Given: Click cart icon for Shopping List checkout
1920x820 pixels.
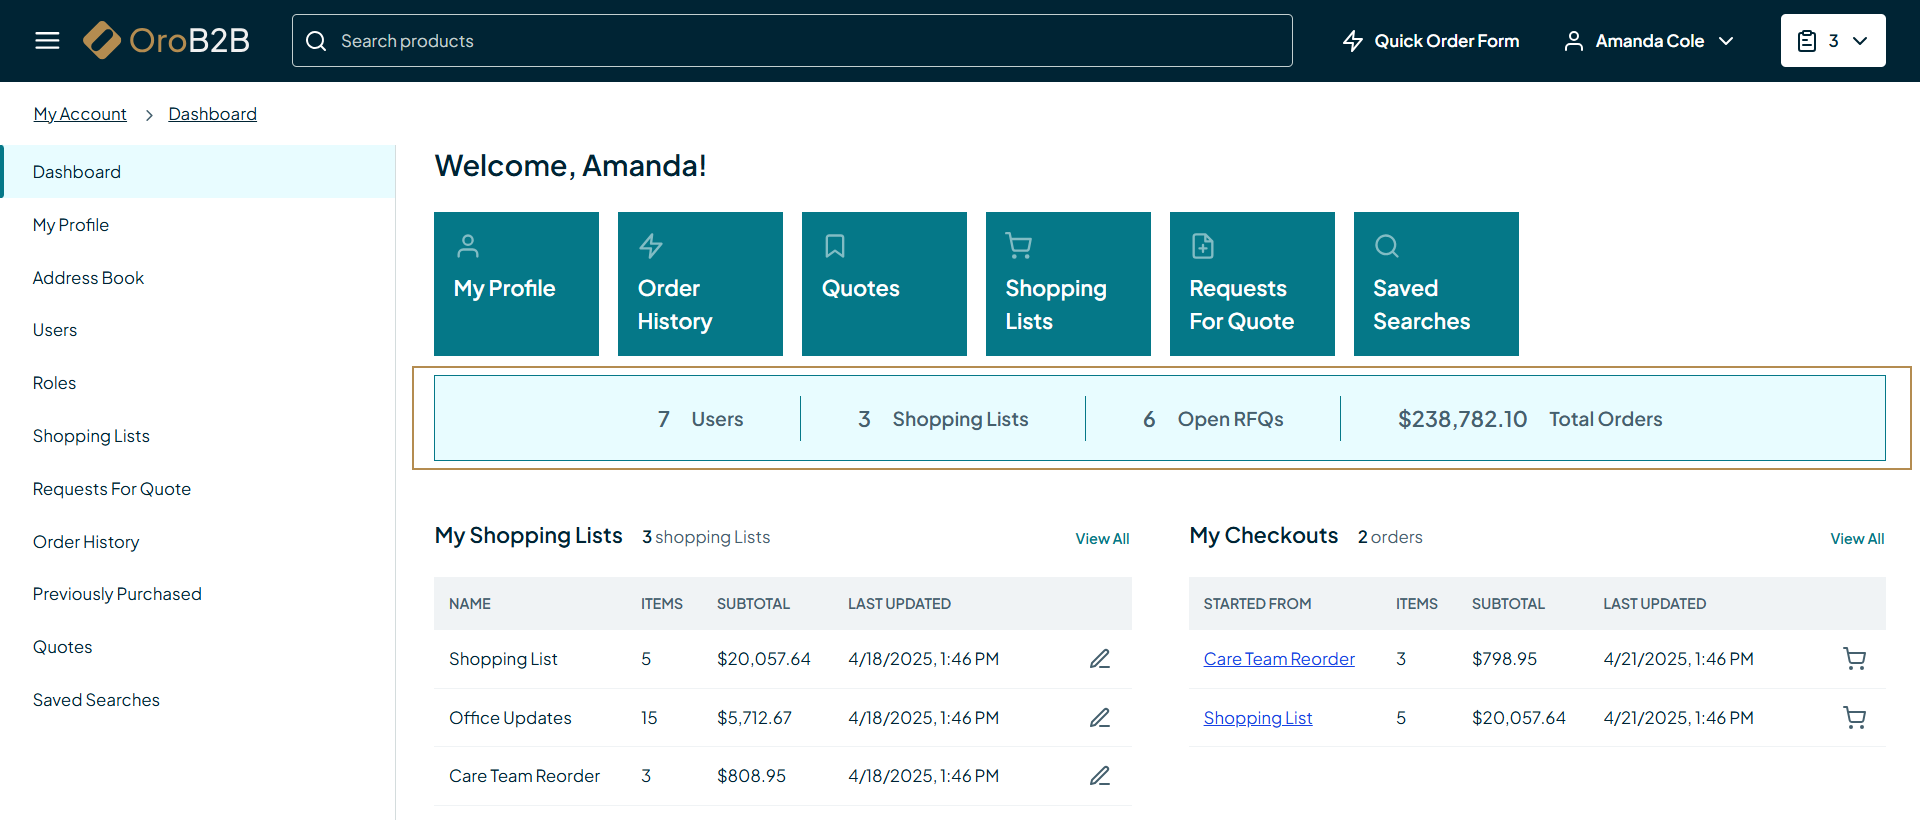Looking at the screenshot, I should tap(1854, 718).
